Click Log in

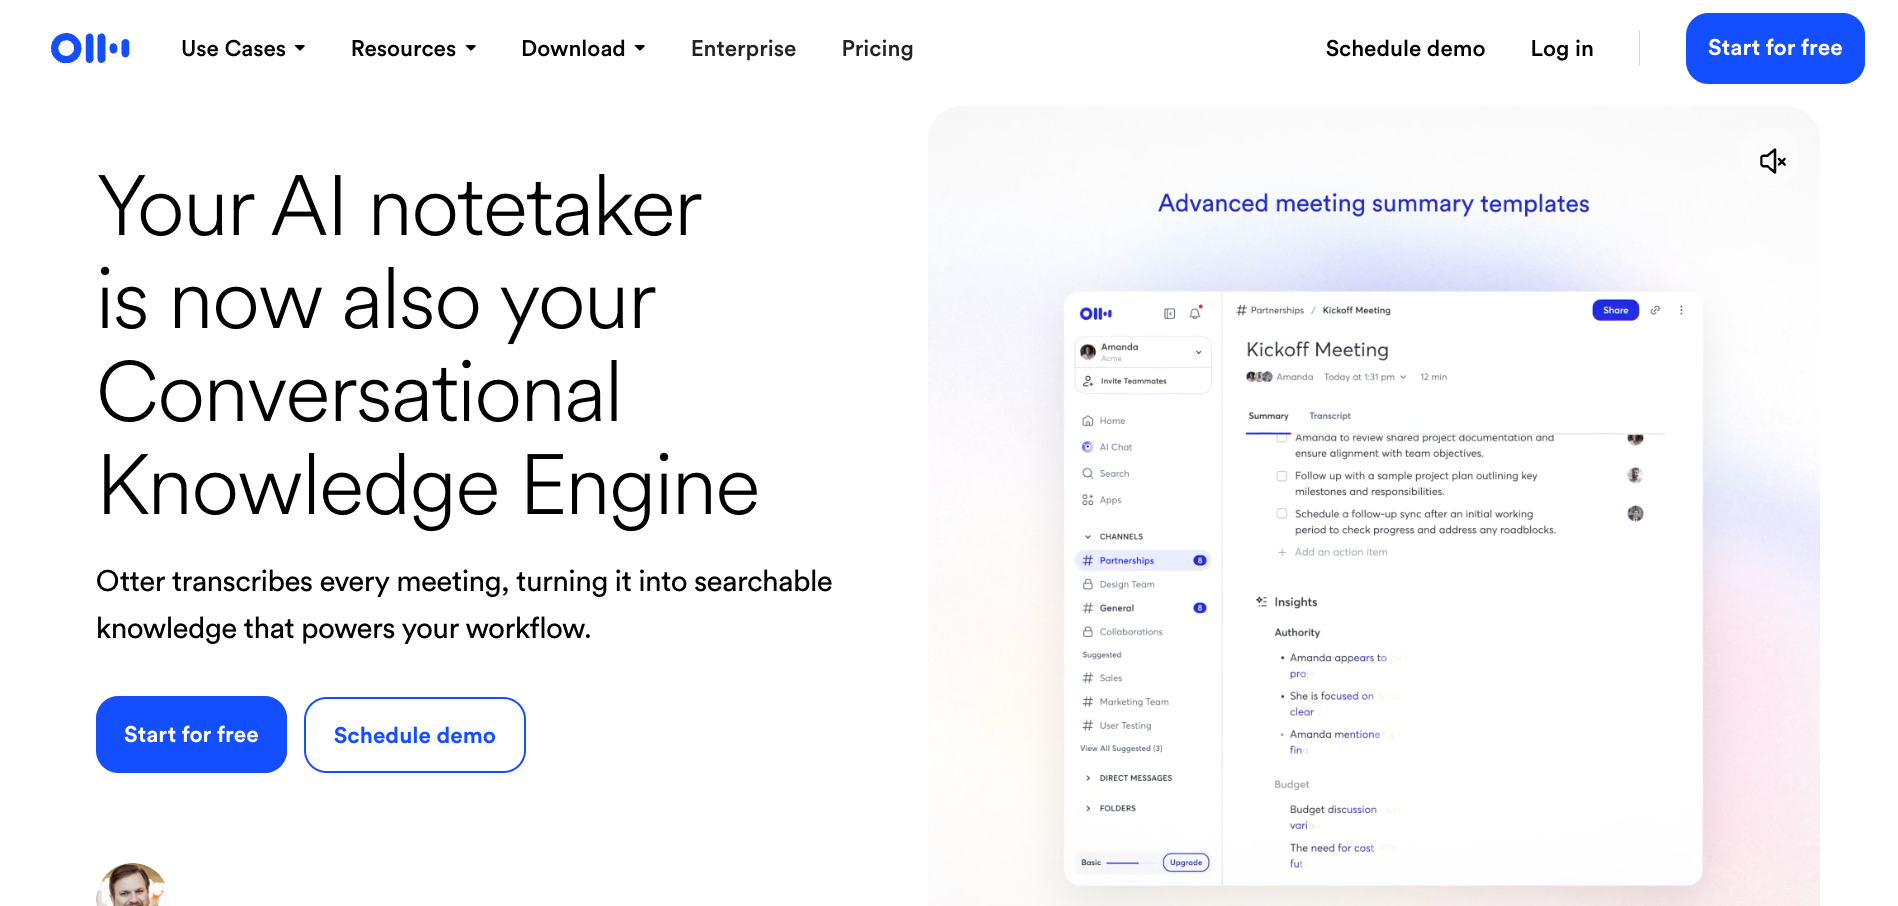click(x=1562, y=48)
